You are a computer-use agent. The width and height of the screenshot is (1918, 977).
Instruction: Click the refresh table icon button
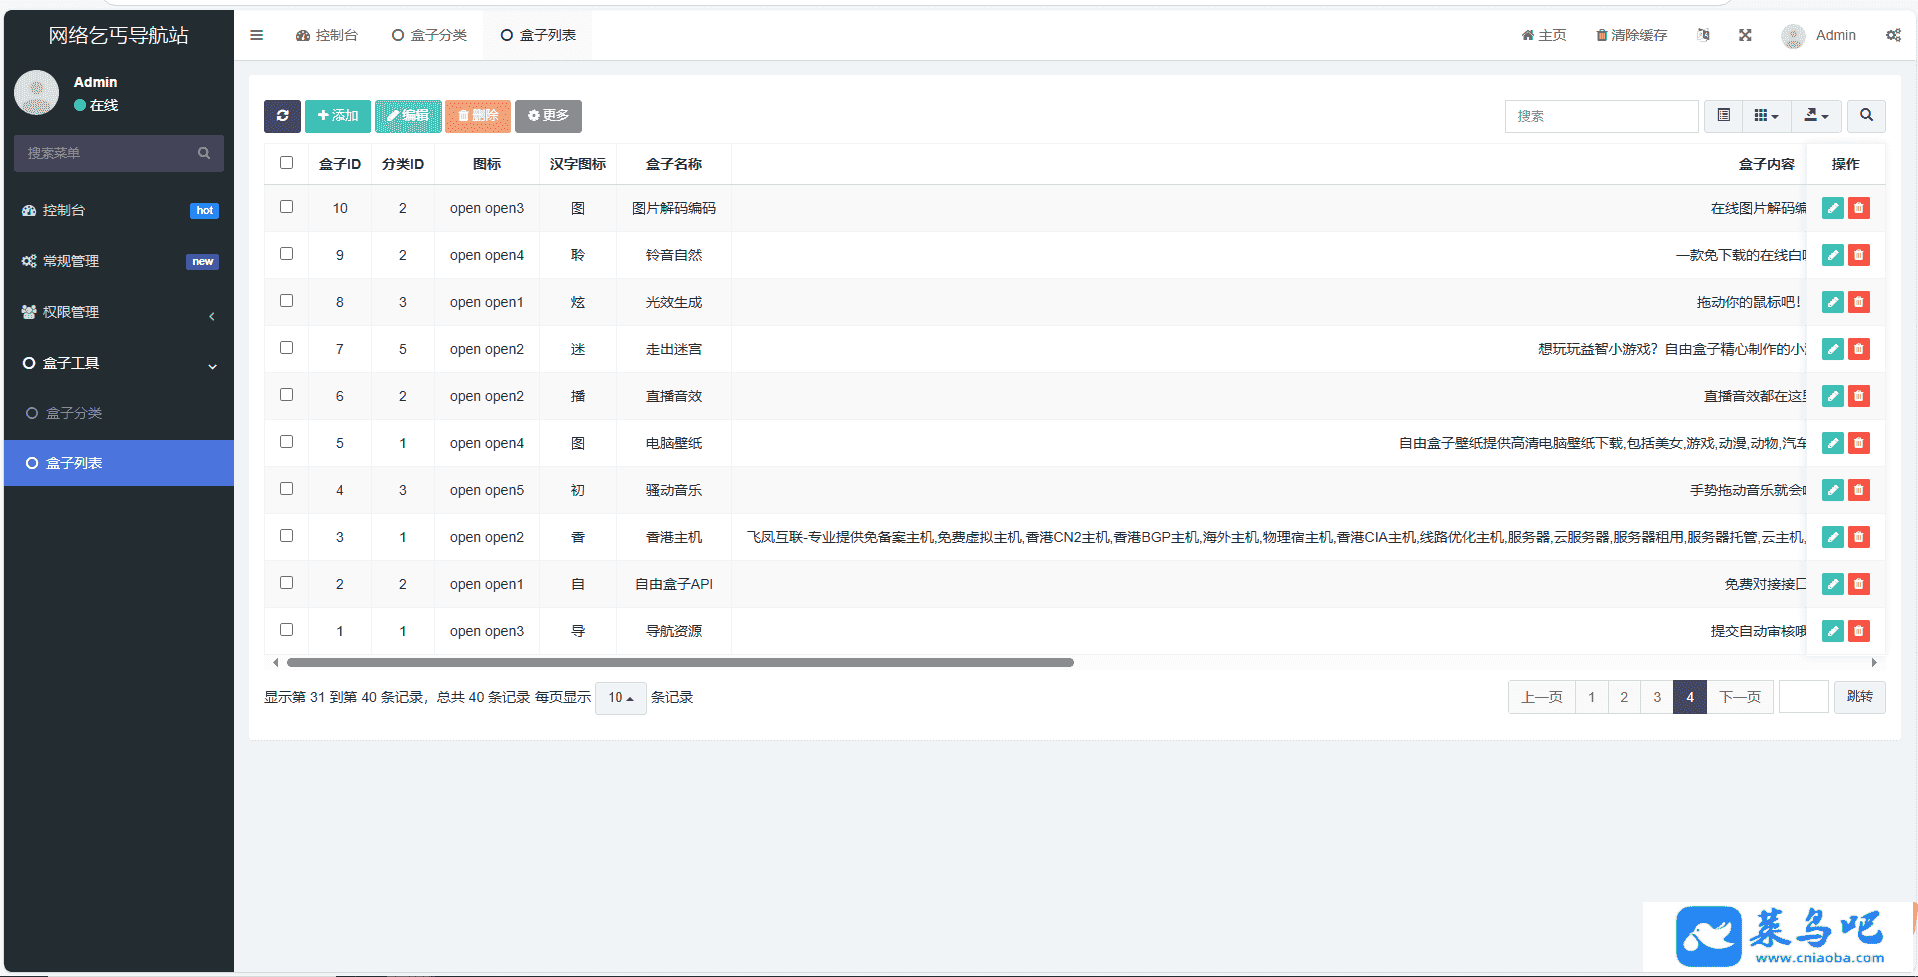pos(282,116)
